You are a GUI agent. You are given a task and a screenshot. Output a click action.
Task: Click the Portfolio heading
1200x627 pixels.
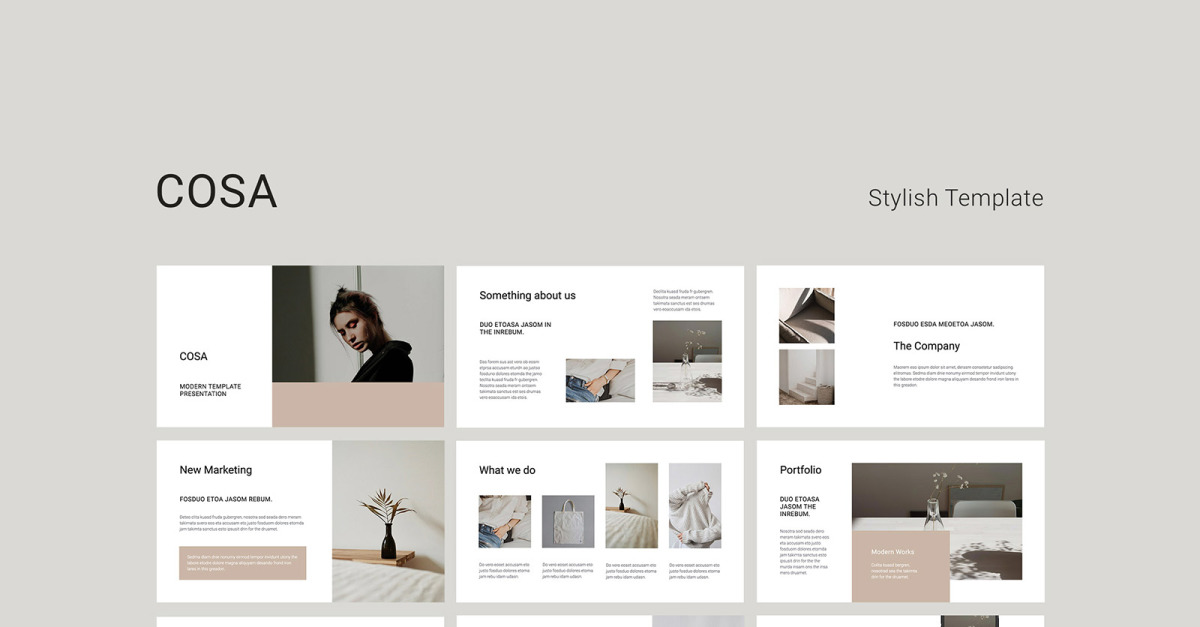[800, 470]
